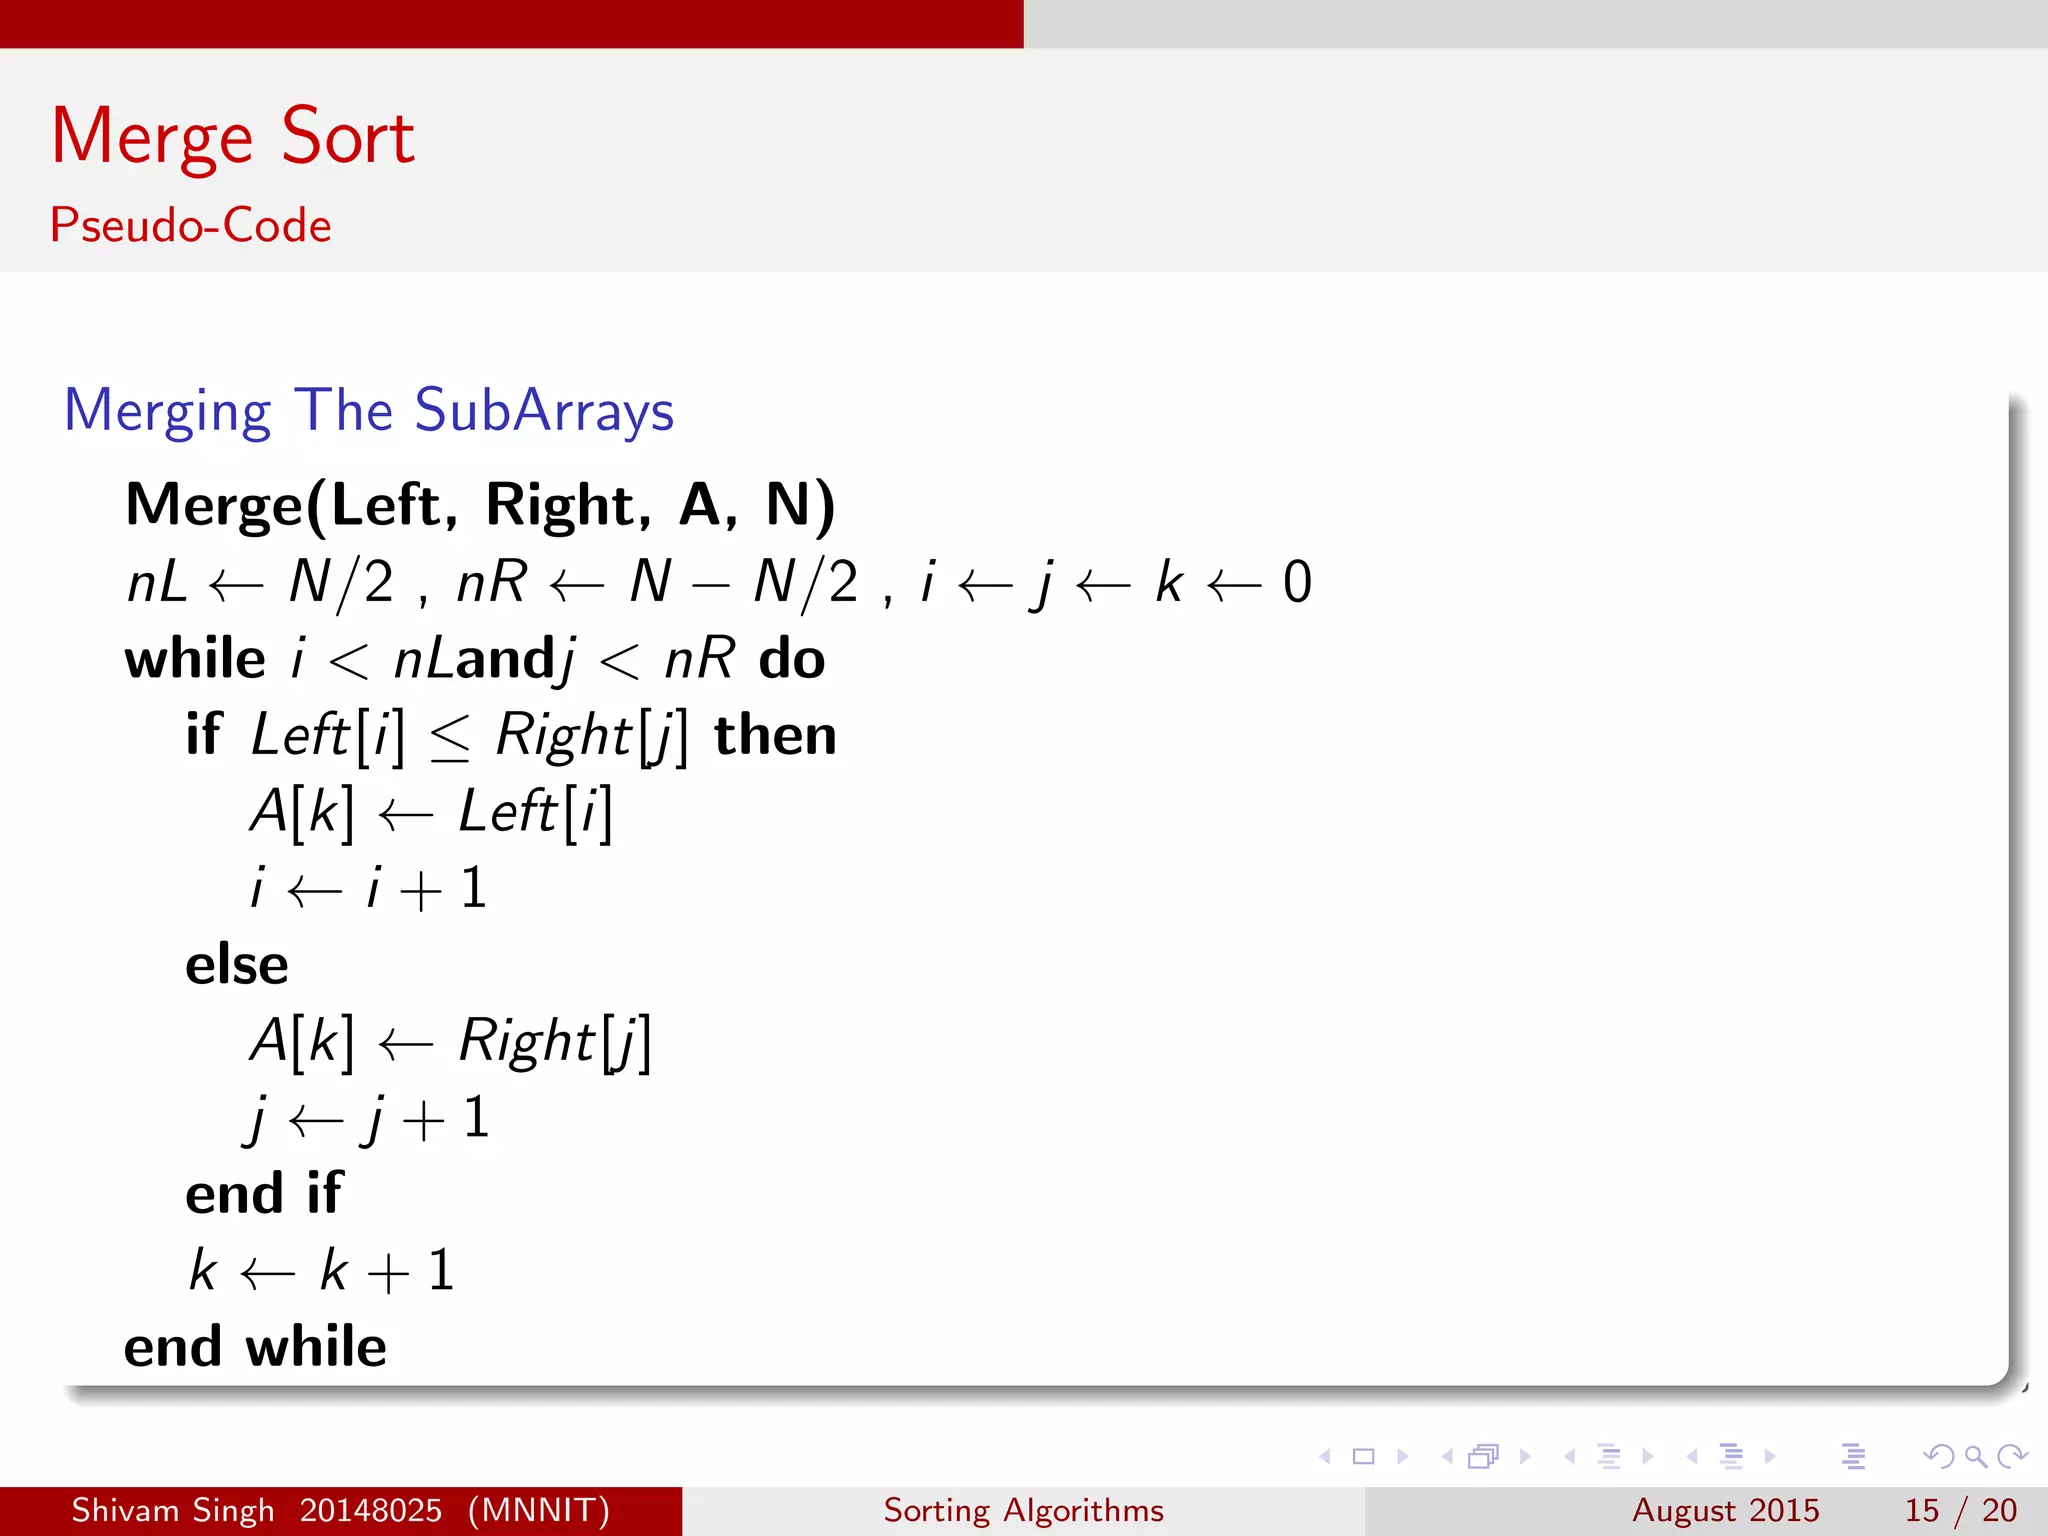Click author name Shivam Singh in footer
Screen dimensions: 2048x1536
[172, 1510]
